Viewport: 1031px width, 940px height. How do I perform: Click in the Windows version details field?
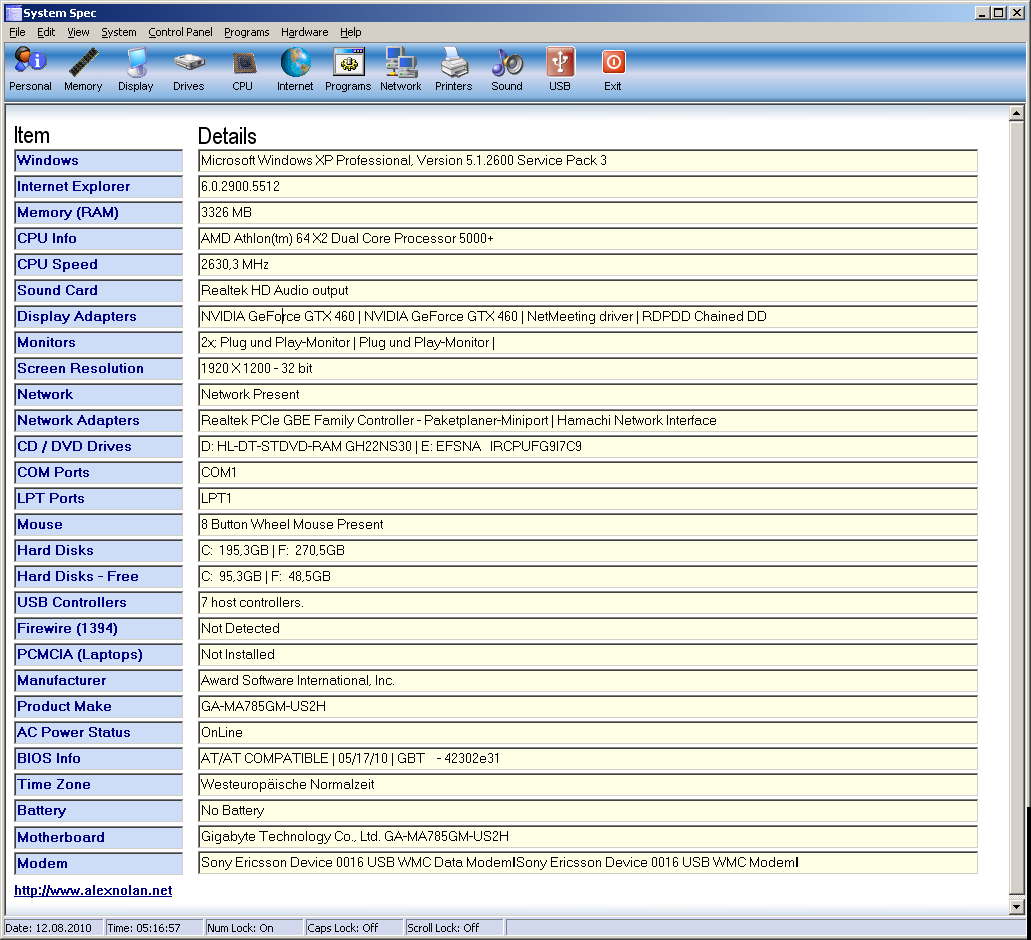[588, 160]
